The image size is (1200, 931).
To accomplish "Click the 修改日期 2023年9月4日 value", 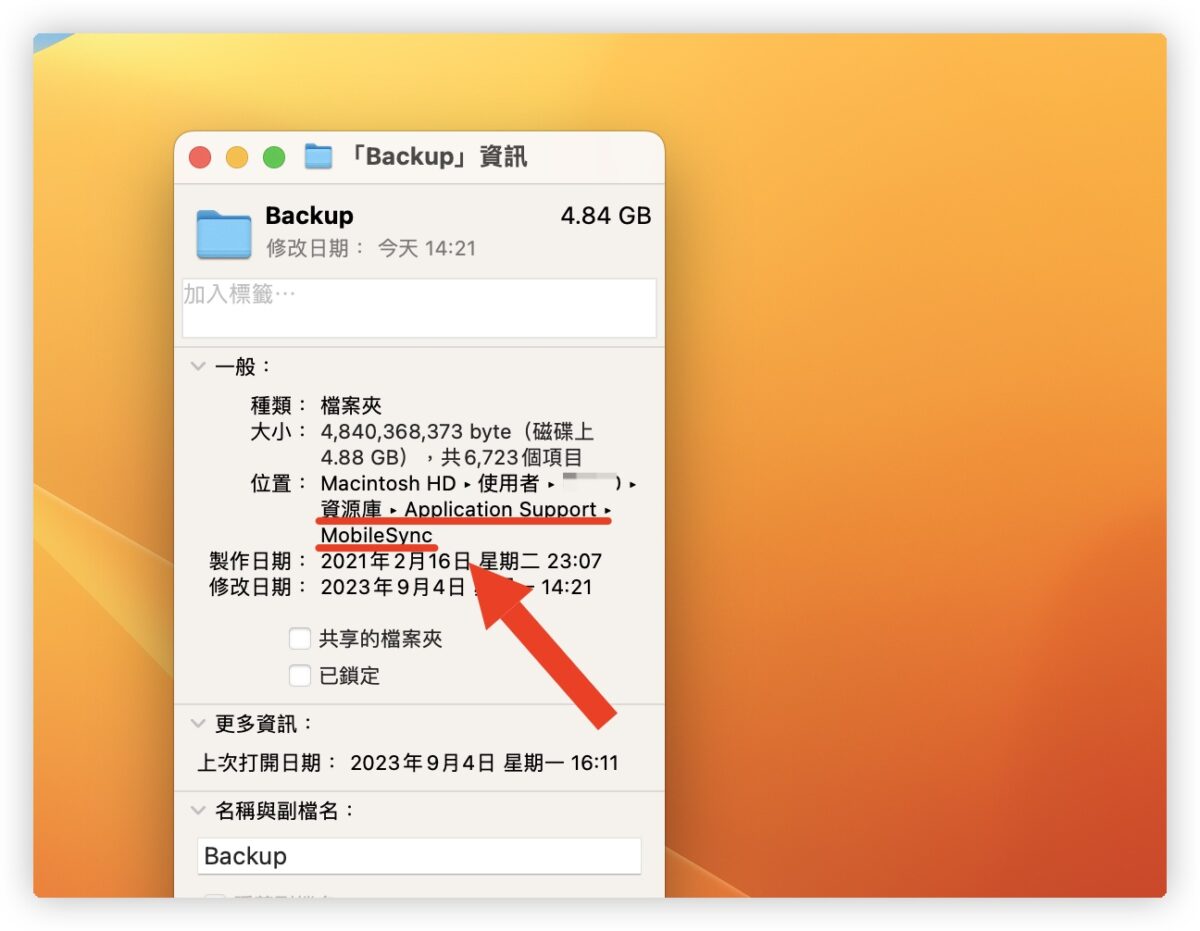I will pos(456,588).
